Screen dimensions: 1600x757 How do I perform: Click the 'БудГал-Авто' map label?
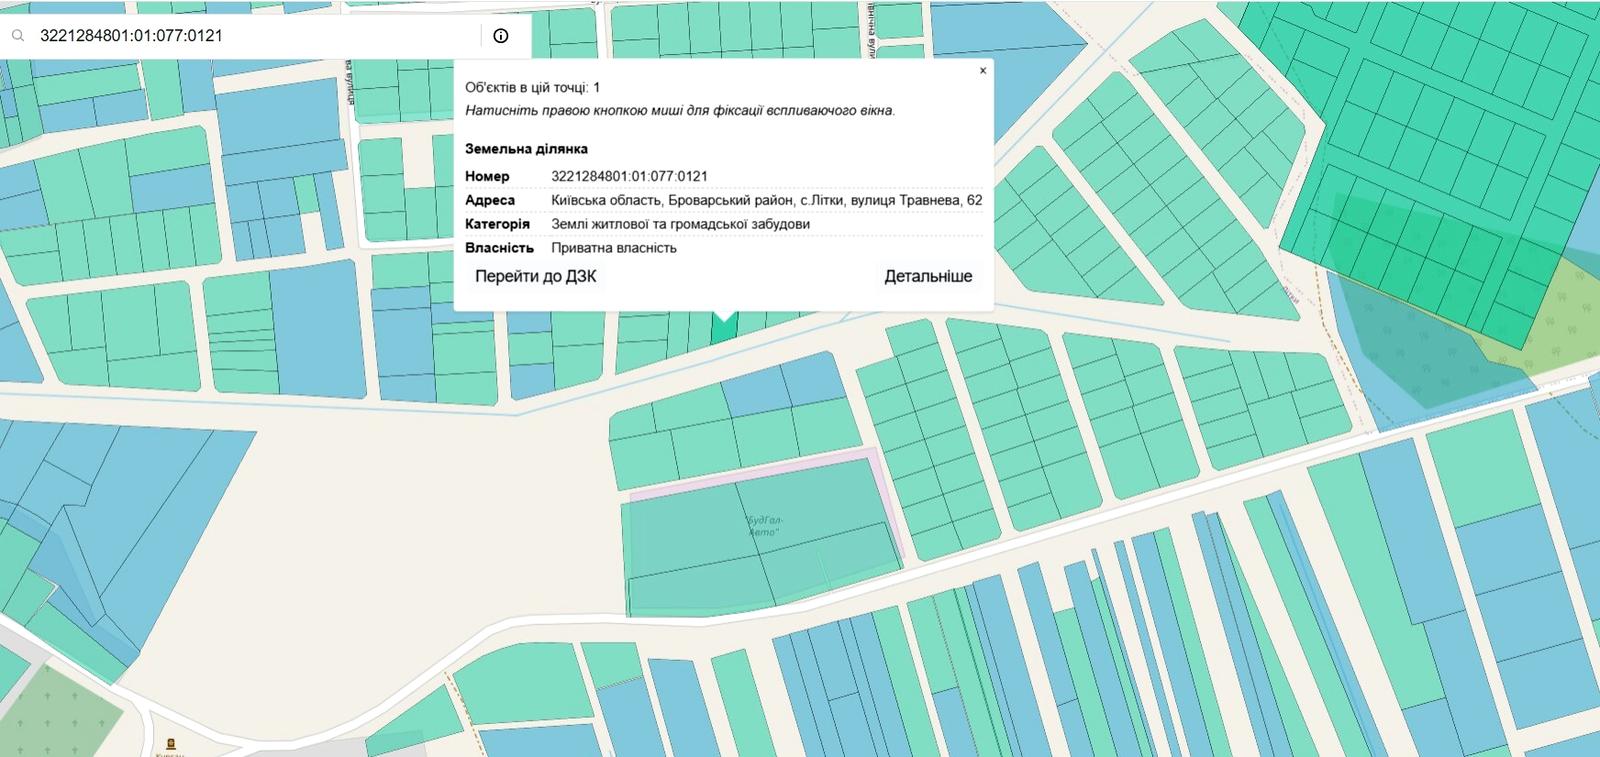coord(765,526)
